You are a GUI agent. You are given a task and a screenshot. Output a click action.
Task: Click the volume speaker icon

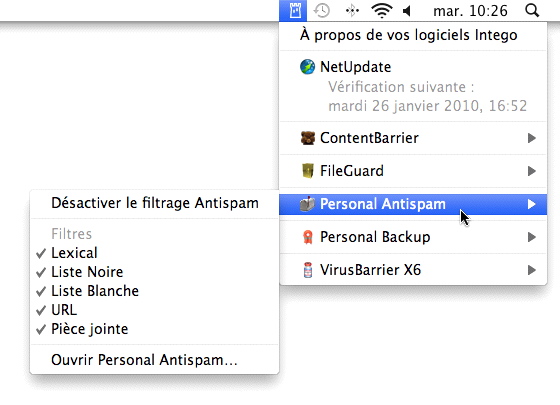407,11
